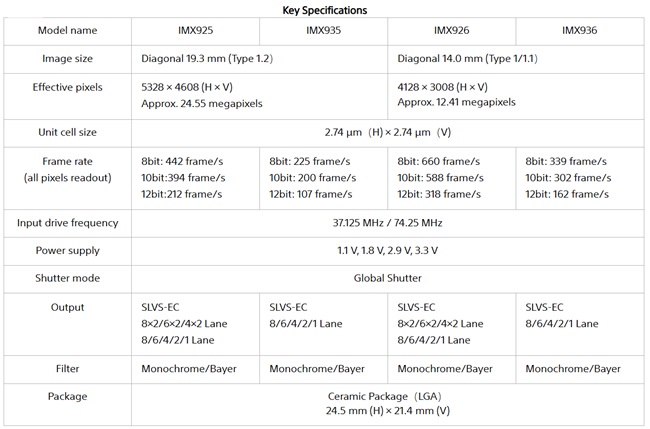Select the IMX935 column header
The width and height of the screenshot is (650, 429).
click(x=323, y=30)
